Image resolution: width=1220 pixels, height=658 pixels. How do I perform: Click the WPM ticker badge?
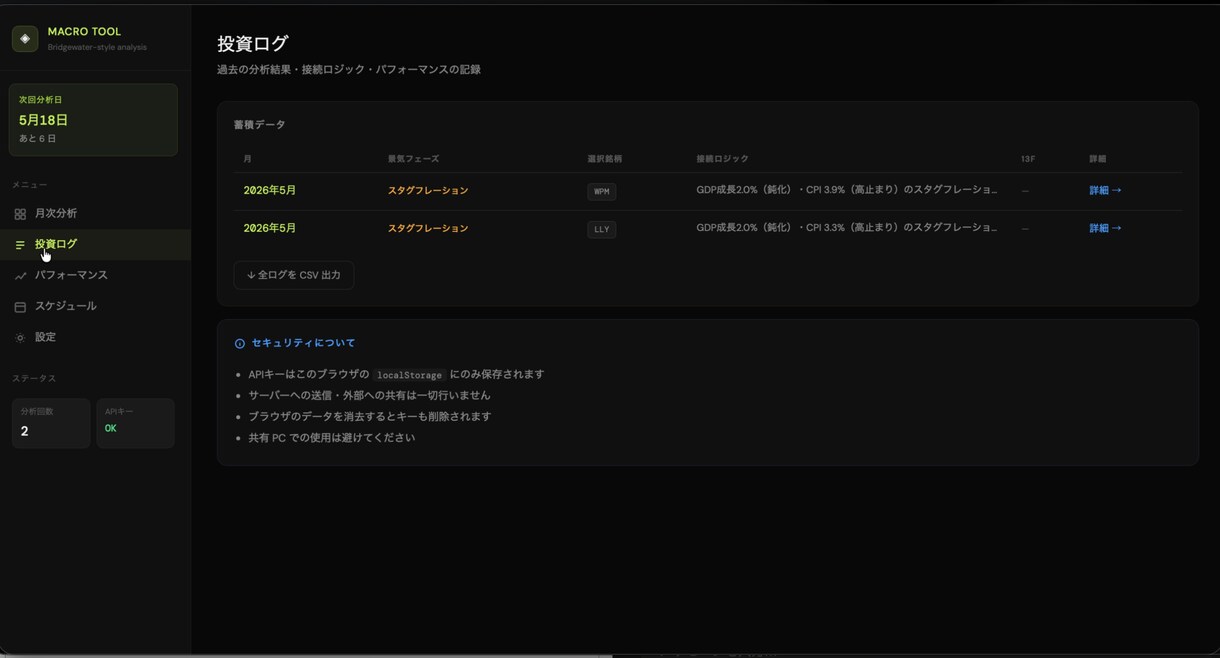click(x=602, y=191)
